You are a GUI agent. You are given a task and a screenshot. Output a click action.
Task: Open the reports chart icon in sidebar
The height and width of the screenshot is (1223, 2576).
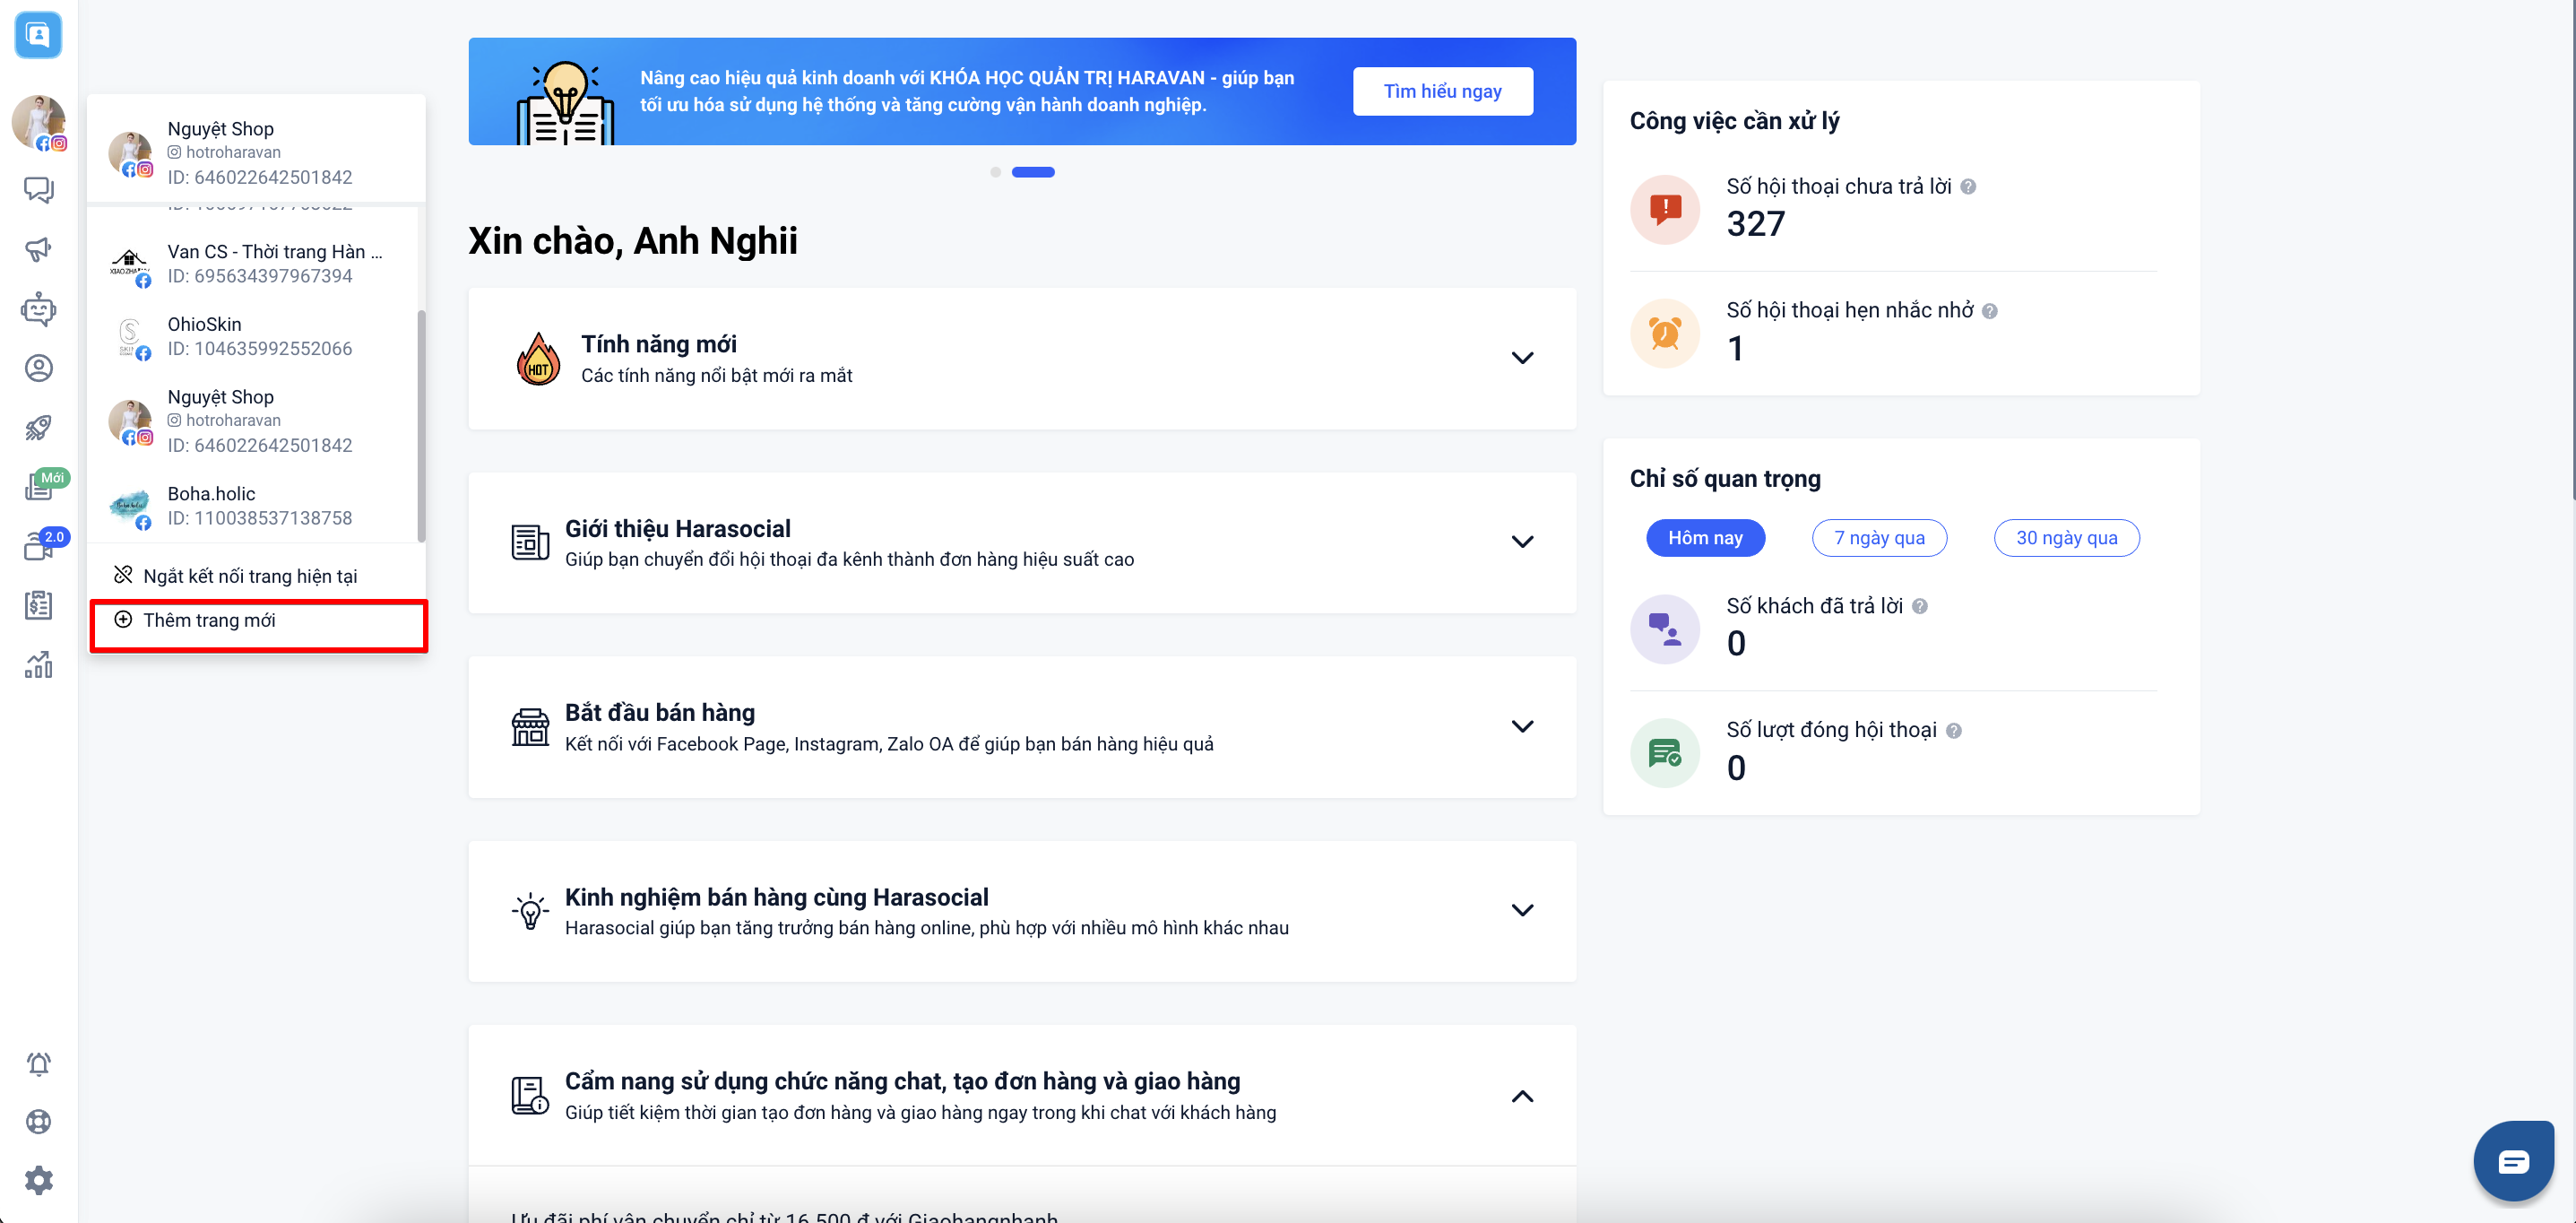(38, 664)
